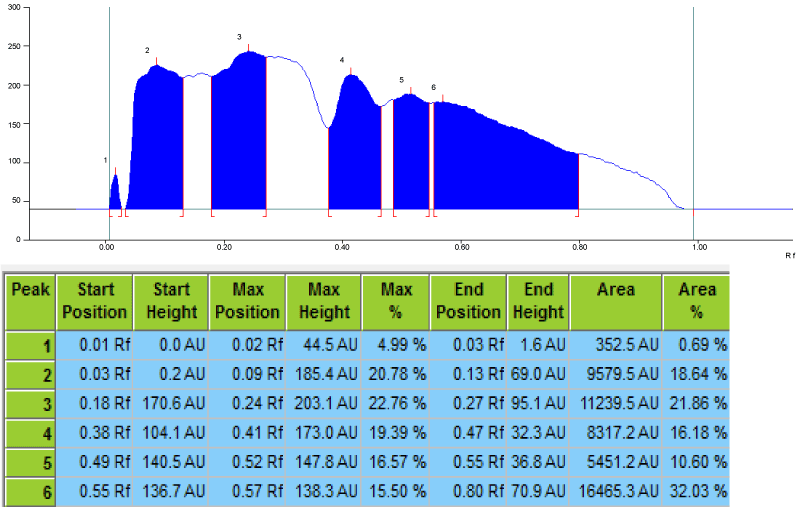Click the 0.38 Rf start position cell

click(94, 434)
